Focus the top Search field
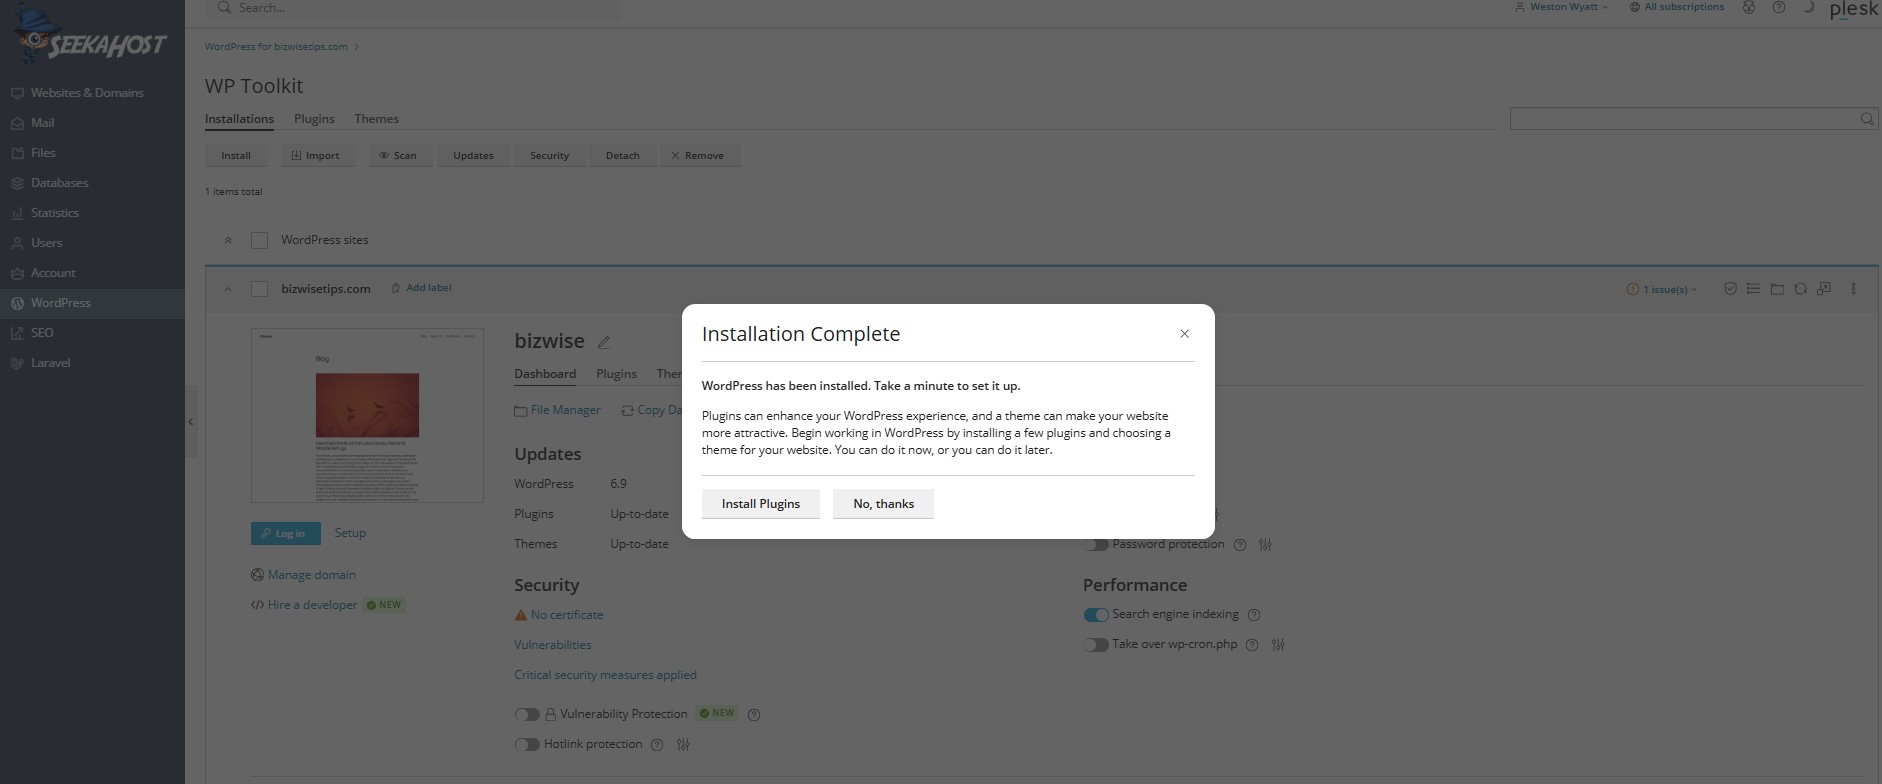 (413, 8)
